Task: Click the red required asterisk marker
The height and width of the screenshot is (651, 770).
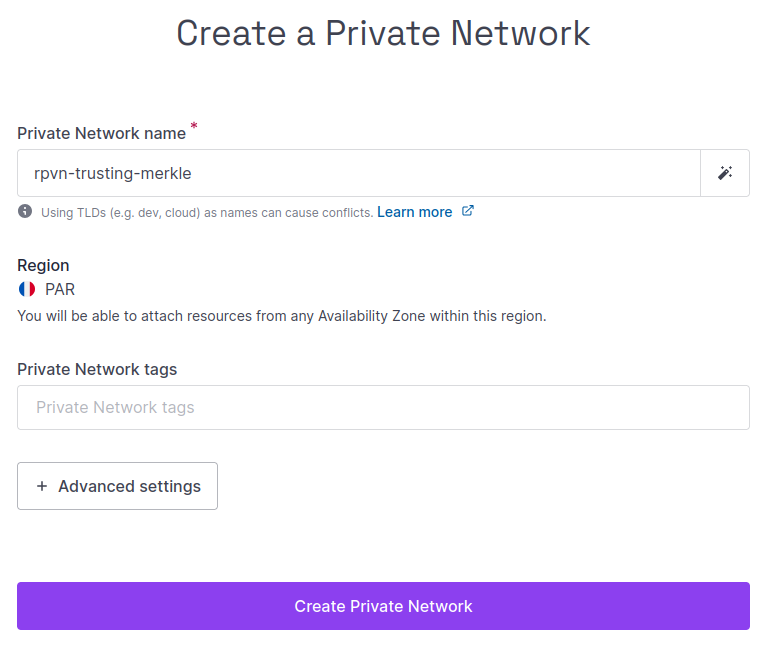Action: click(x=194, y=127)
